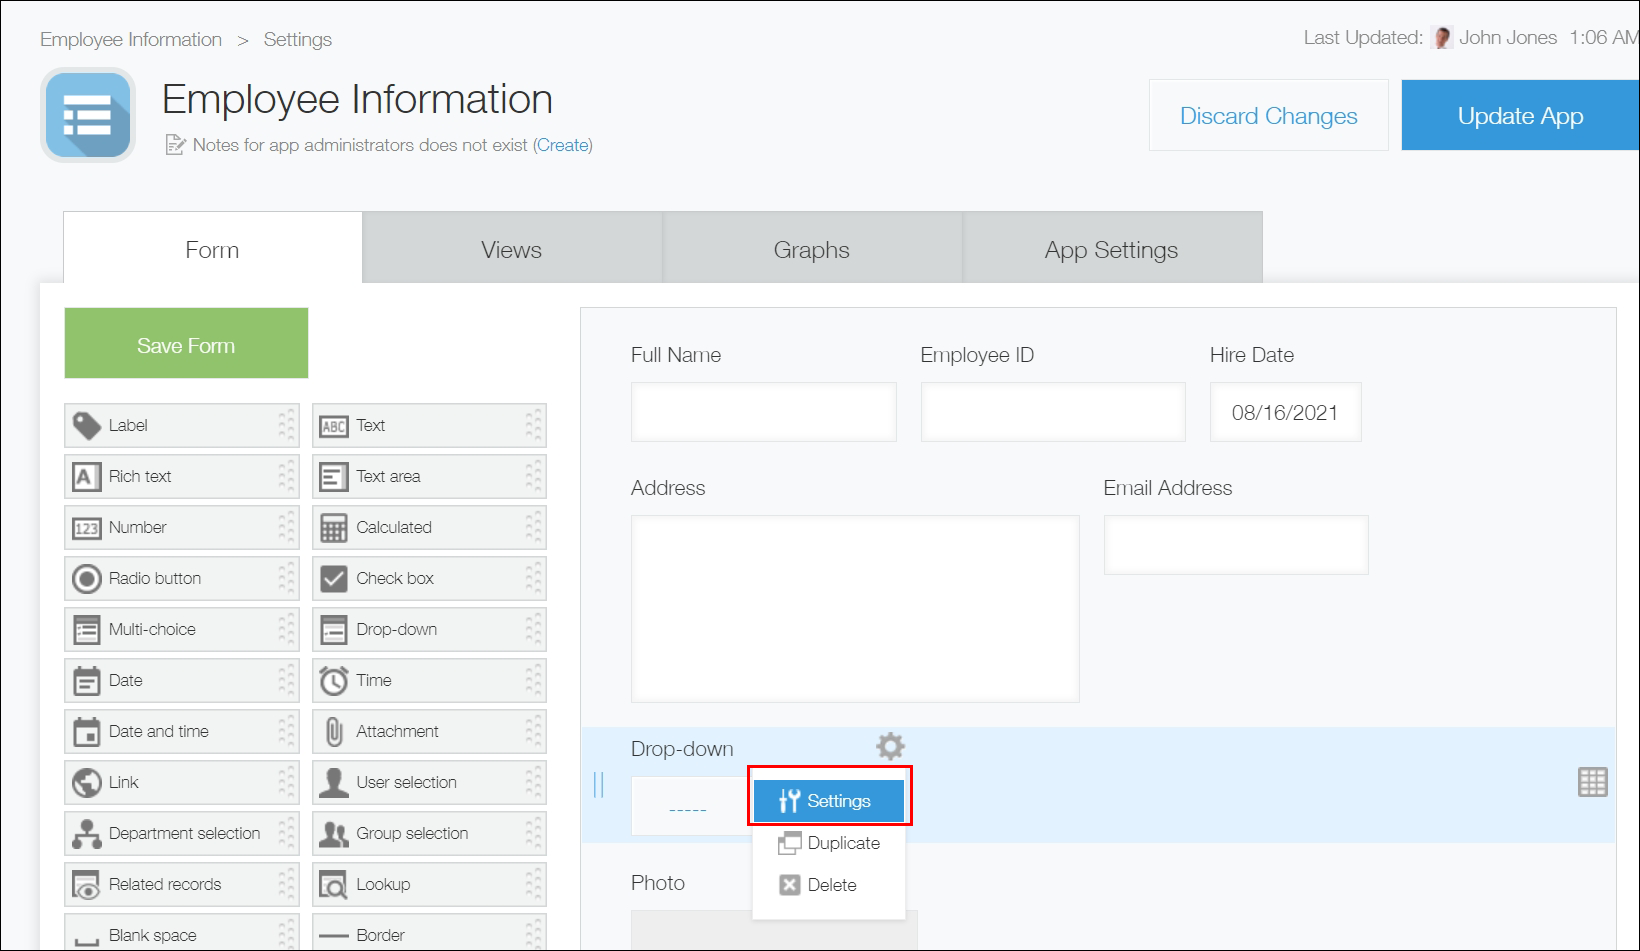The width and height of the screenshot is (1640, 951).
Task: Click the Attachment field icon
Action: [x=334, y=731]
